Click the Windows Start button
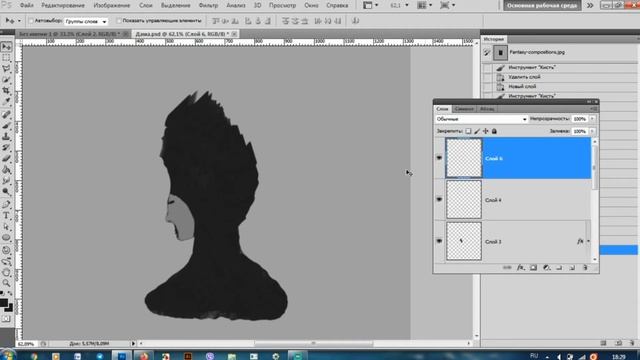Image resolution: width=640 pixels, height=360 pixels. [x=7, y=355]
